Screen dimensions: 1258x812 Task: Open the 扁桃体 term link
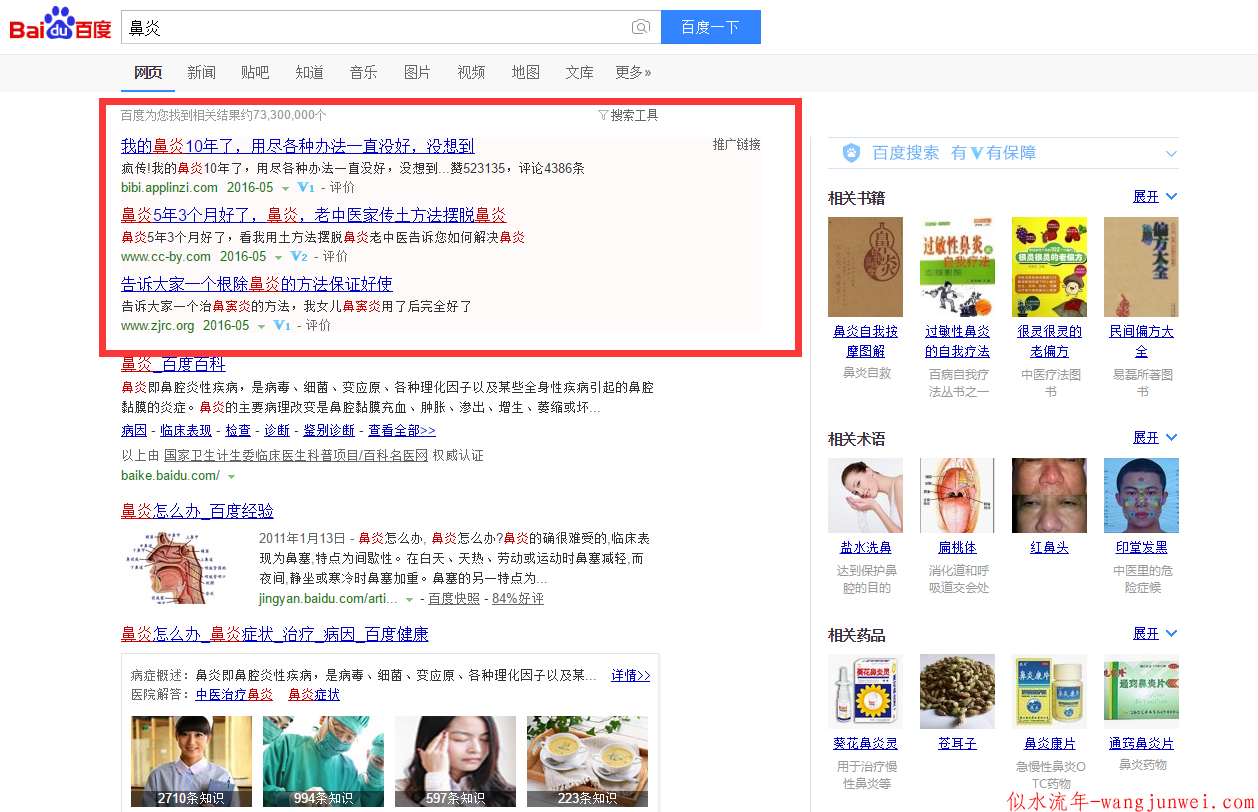957,548
